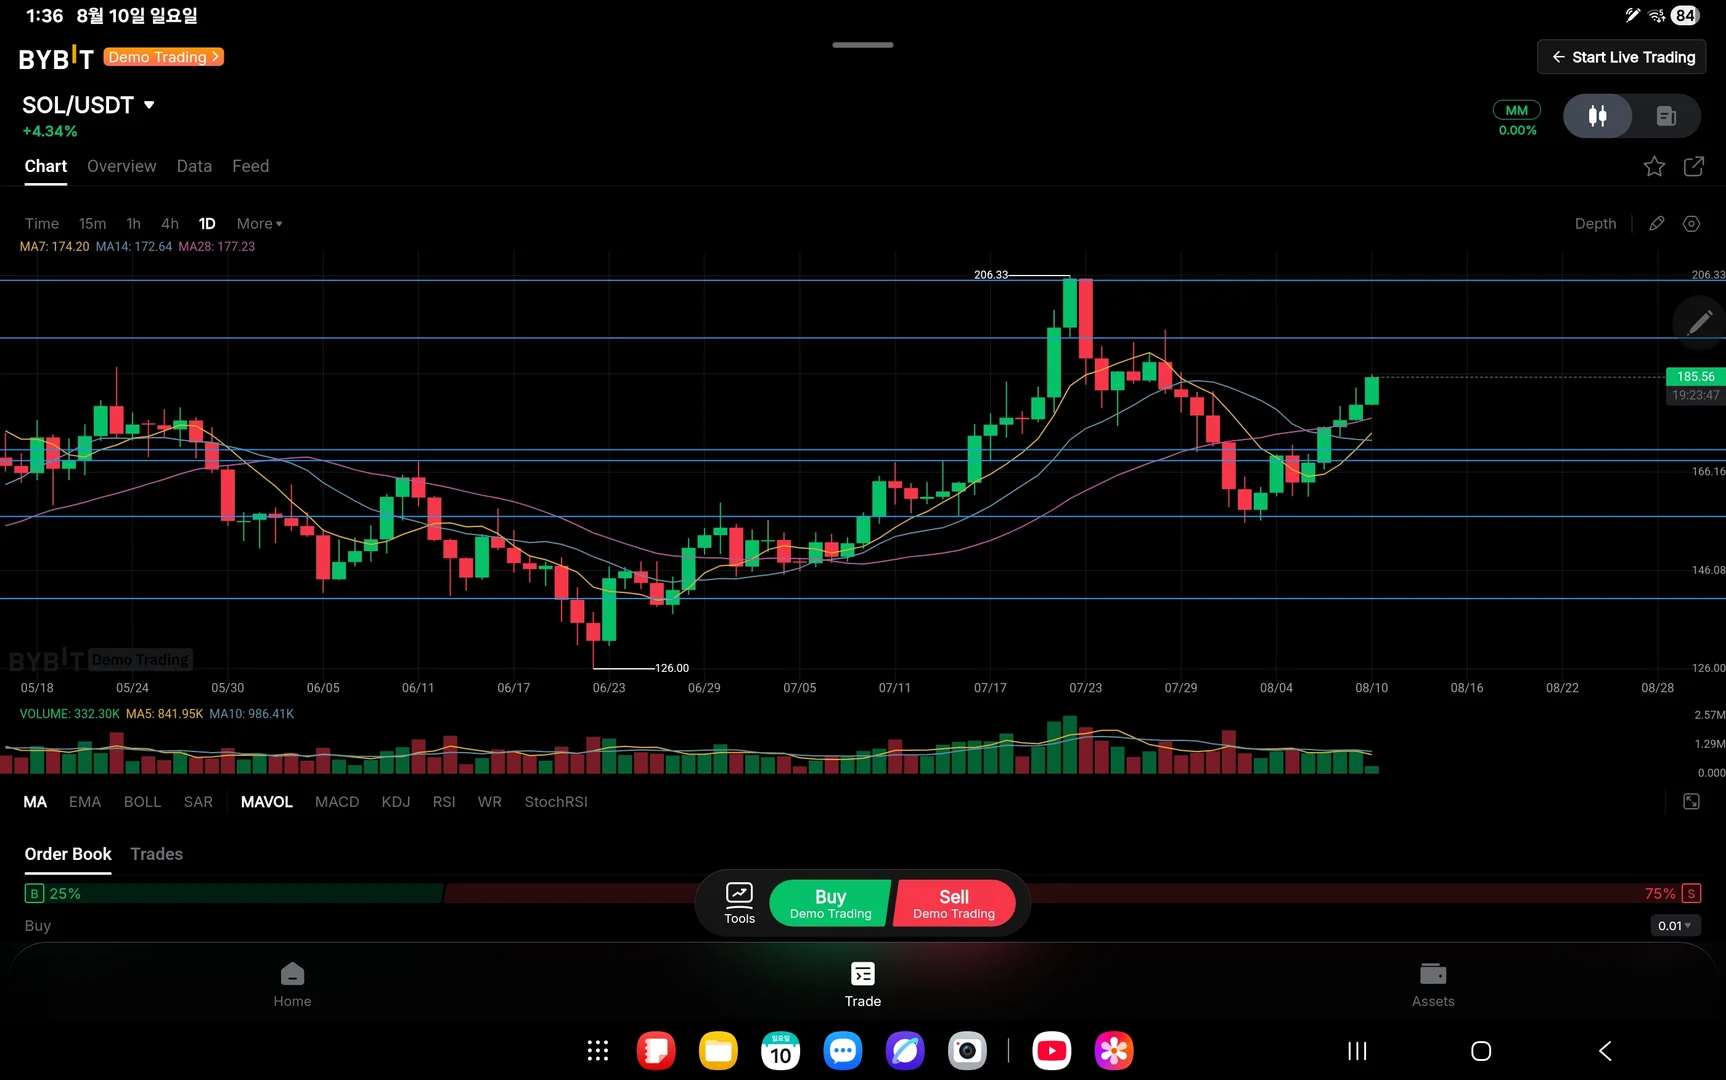The image size is (1726, 1080).
Task: Tap the red Sell Demo Trading button
Action: (955, 903)
